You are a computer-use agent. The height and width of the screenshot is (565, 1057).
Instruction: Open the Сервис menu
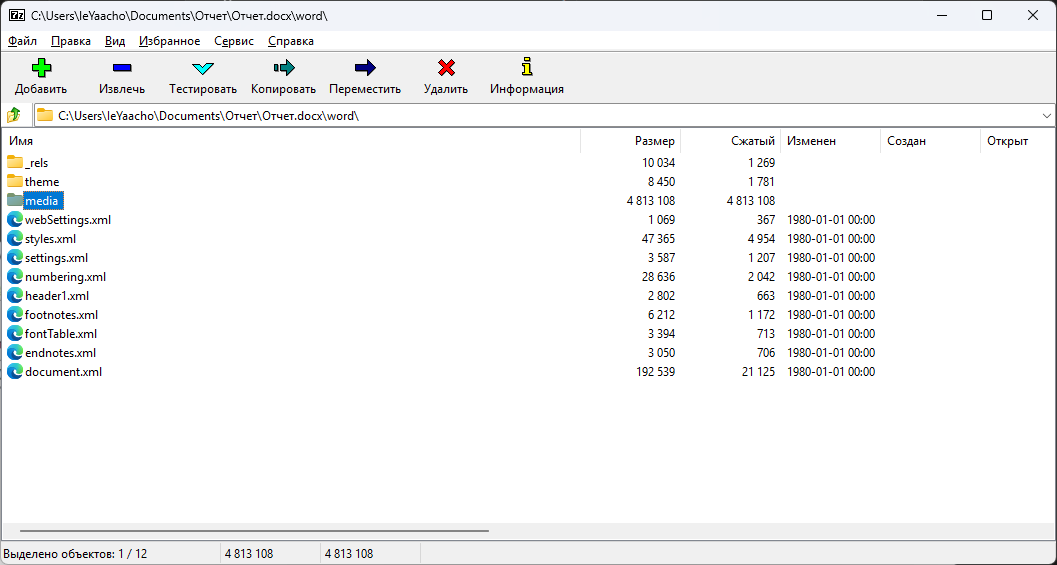click(234, 41)
